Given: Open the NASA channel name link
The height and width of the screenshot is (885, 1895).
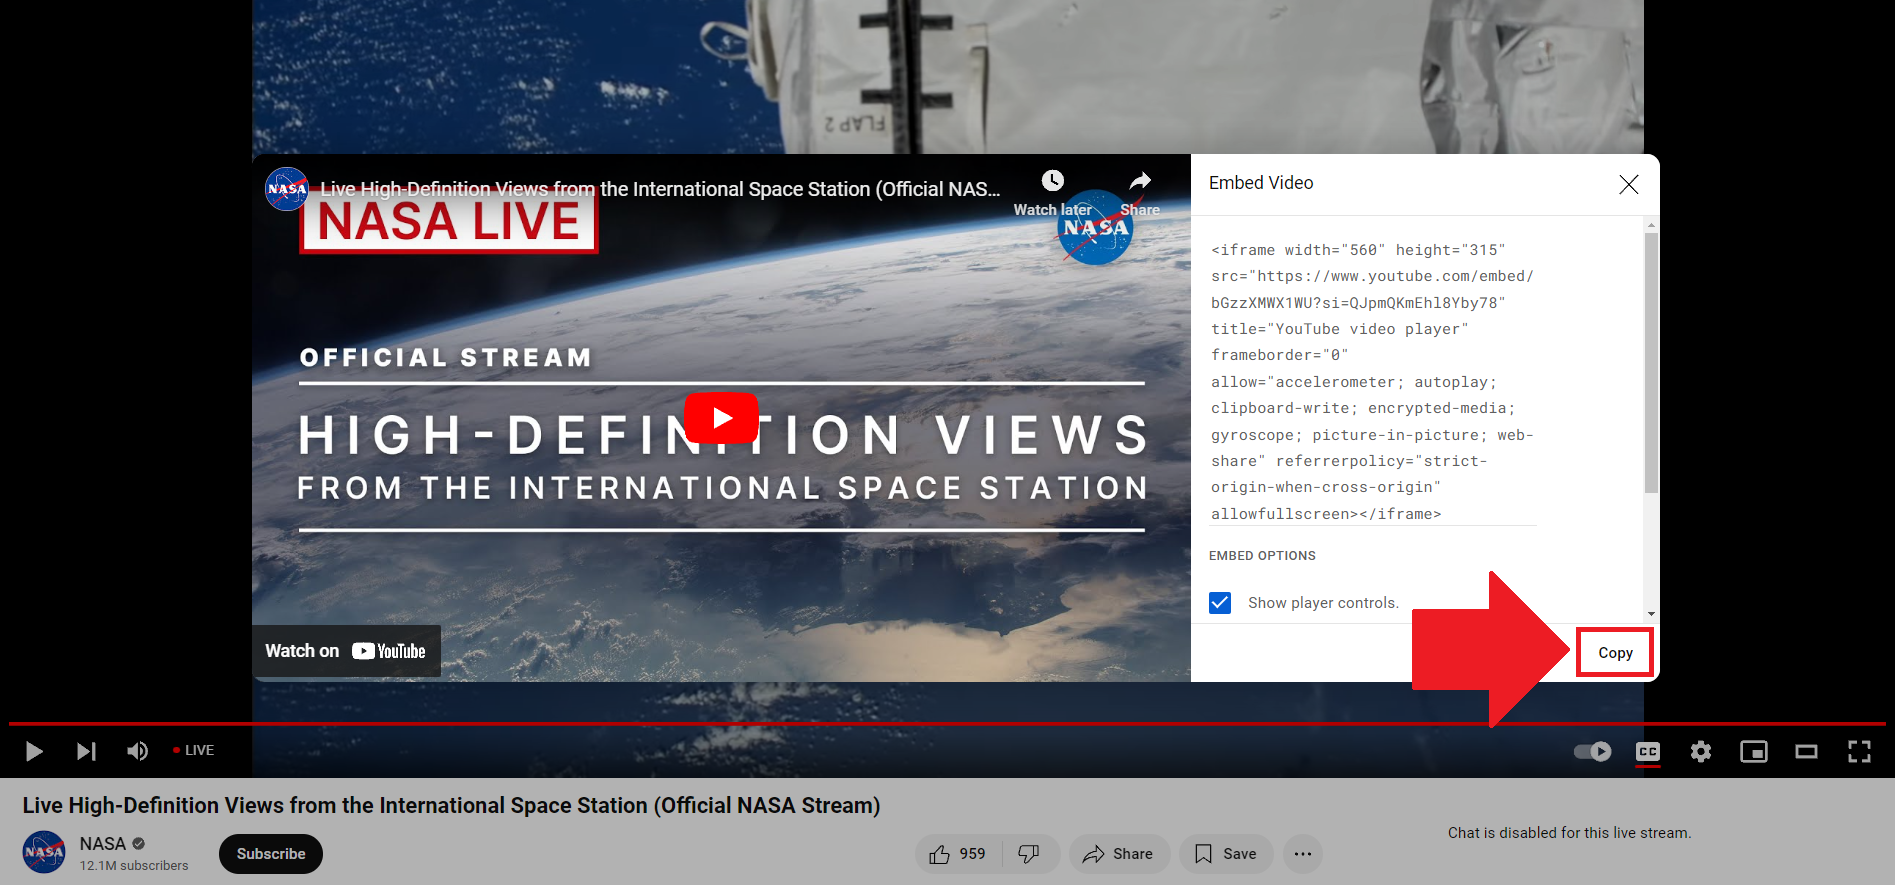Looking at the screenshot, I should pyautogui.click(x=103, y=844).
